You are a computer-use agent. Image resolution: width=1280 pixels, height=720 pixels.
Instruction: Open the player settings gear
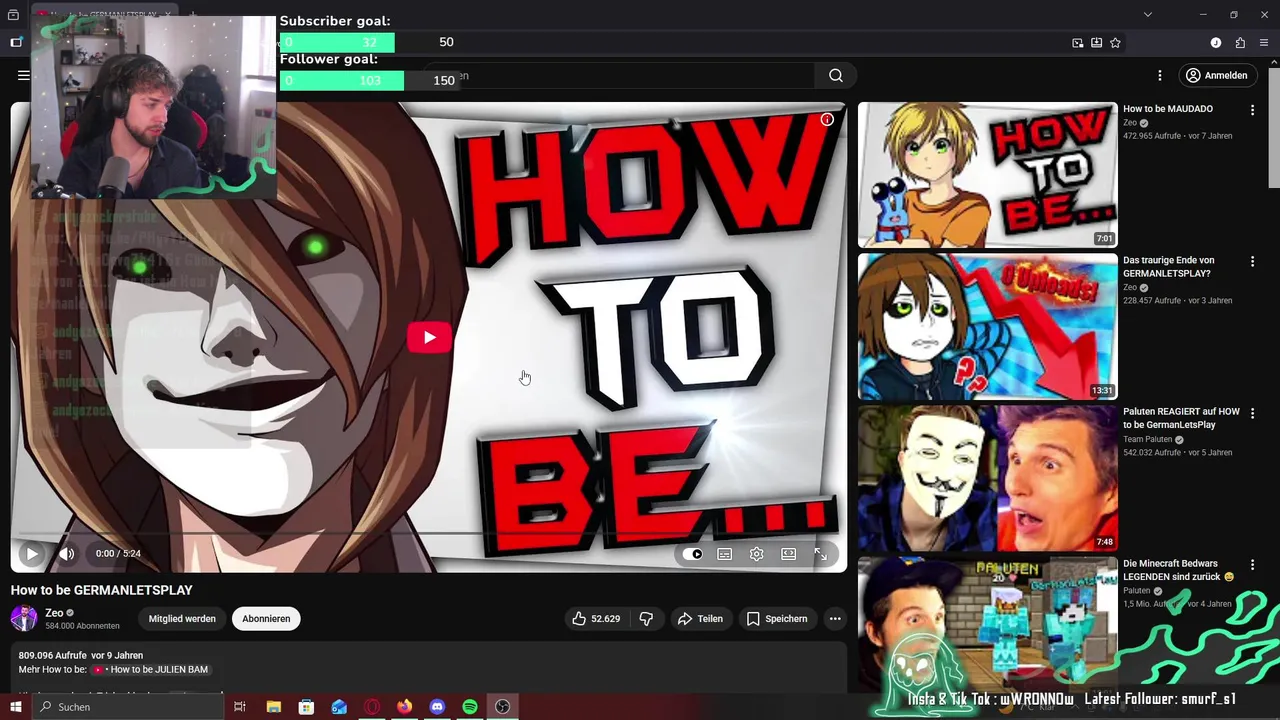[757, 554]
